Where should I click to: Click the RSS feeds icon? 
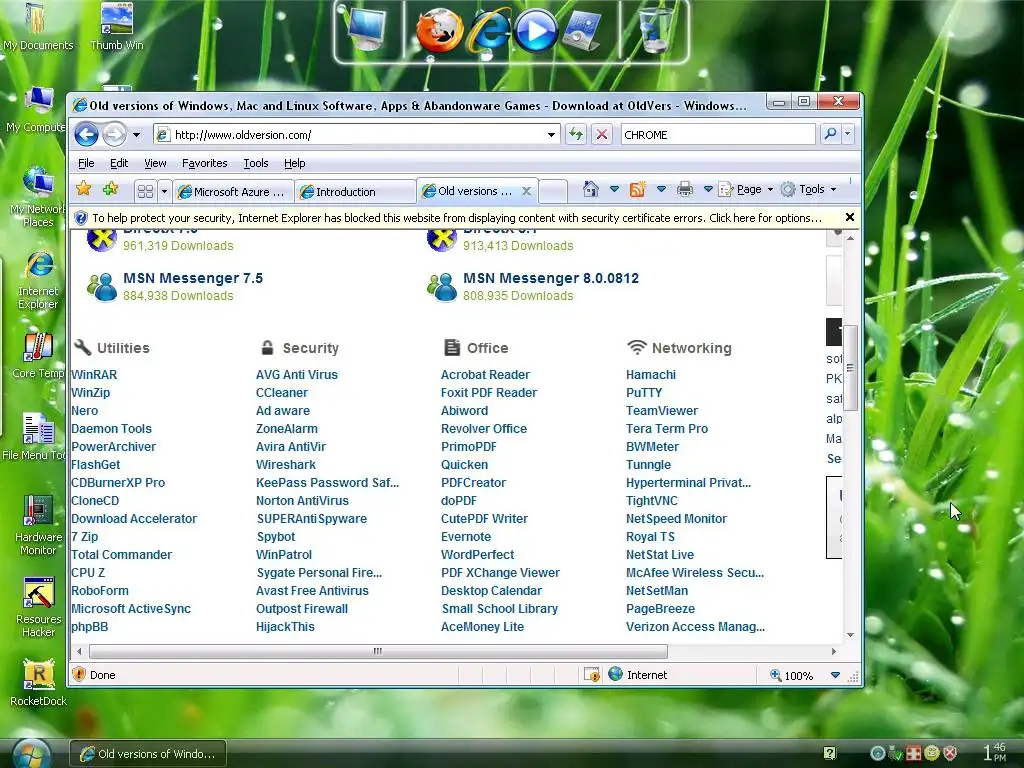637,189
